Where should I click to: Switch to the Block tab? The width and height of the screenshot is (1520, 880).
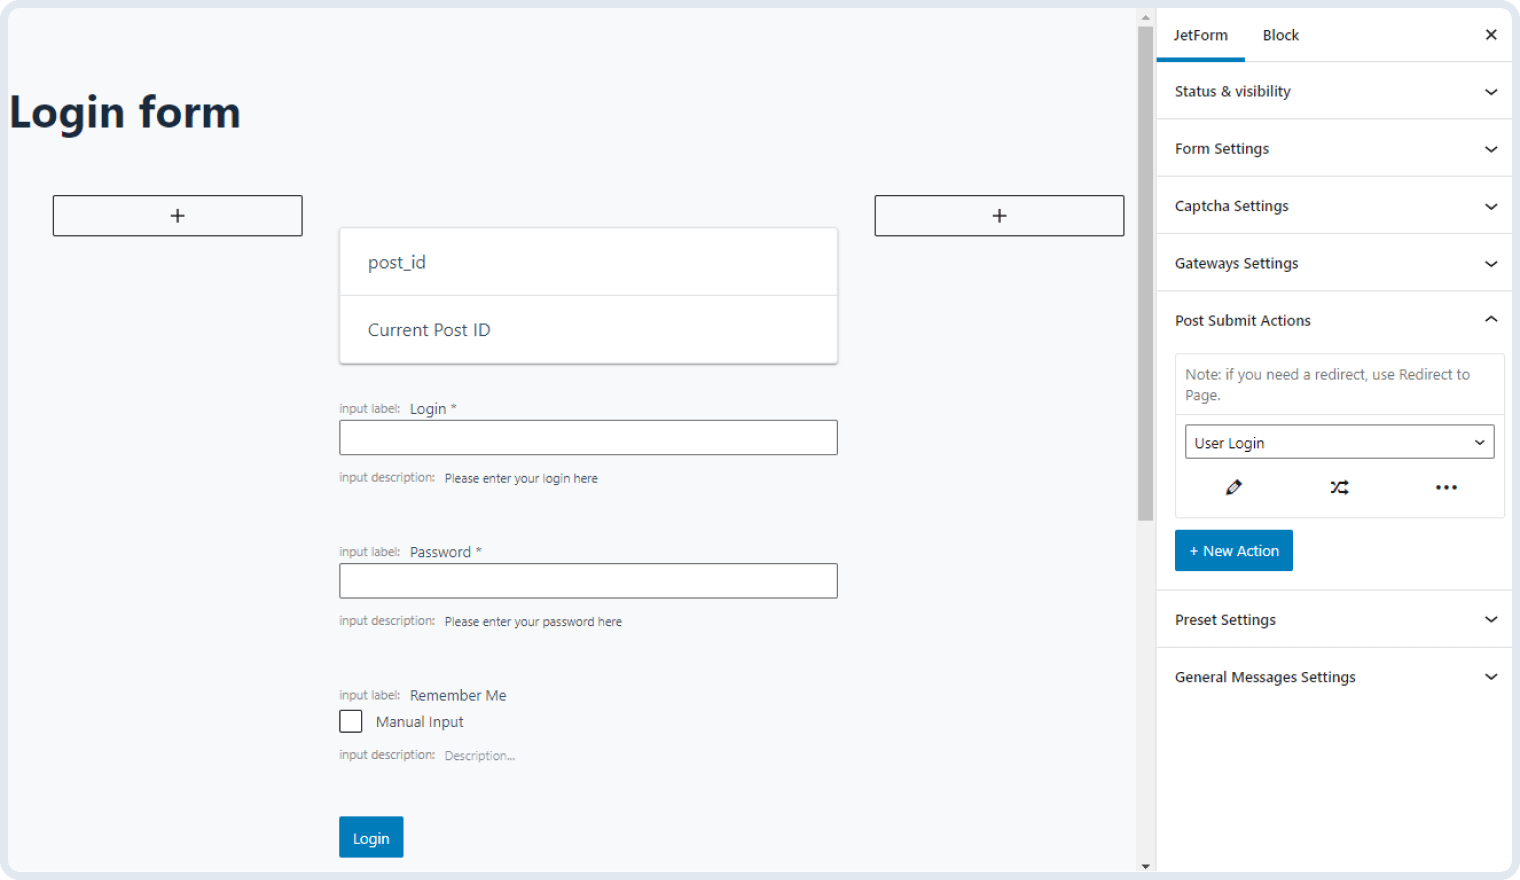(x=1280, y=35)
